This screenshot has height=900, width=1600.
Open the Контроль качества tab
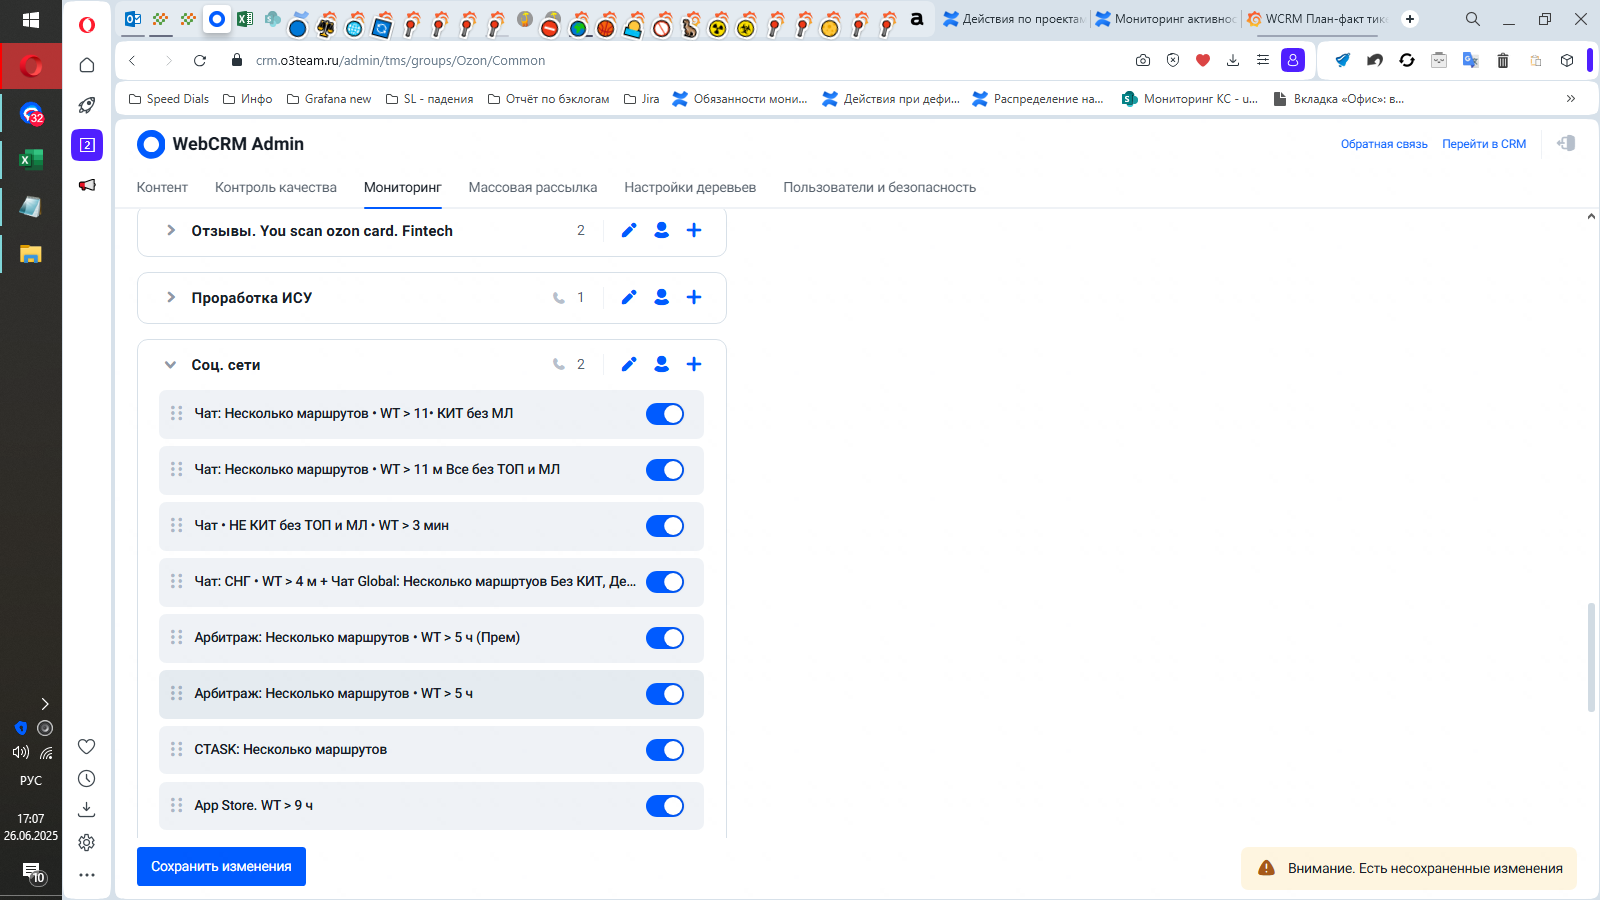pyautogui.click(x=276, y=187)
